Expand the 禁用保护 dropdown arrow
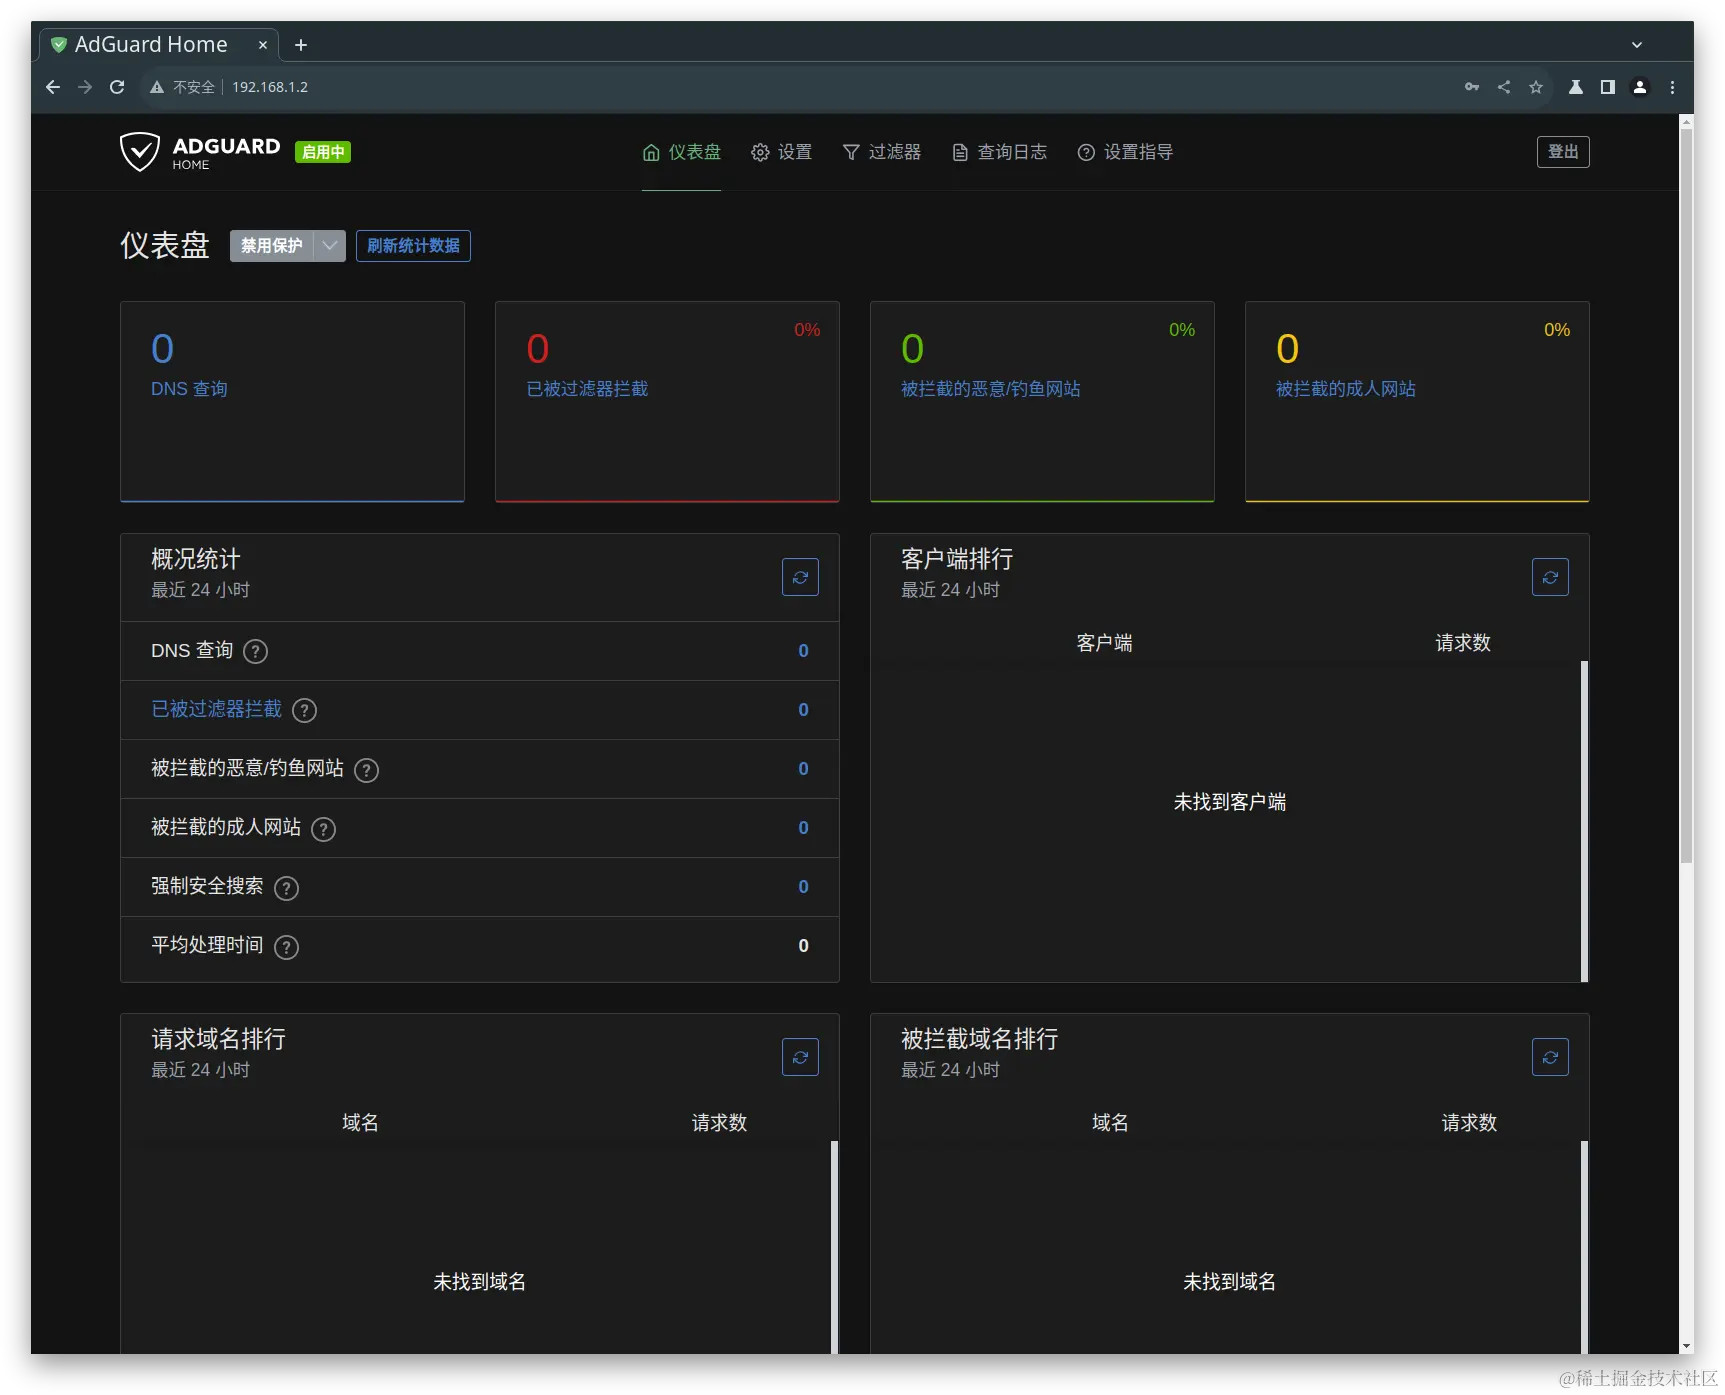Viewport: 1725px width, 1395px height. coord(330,246)
